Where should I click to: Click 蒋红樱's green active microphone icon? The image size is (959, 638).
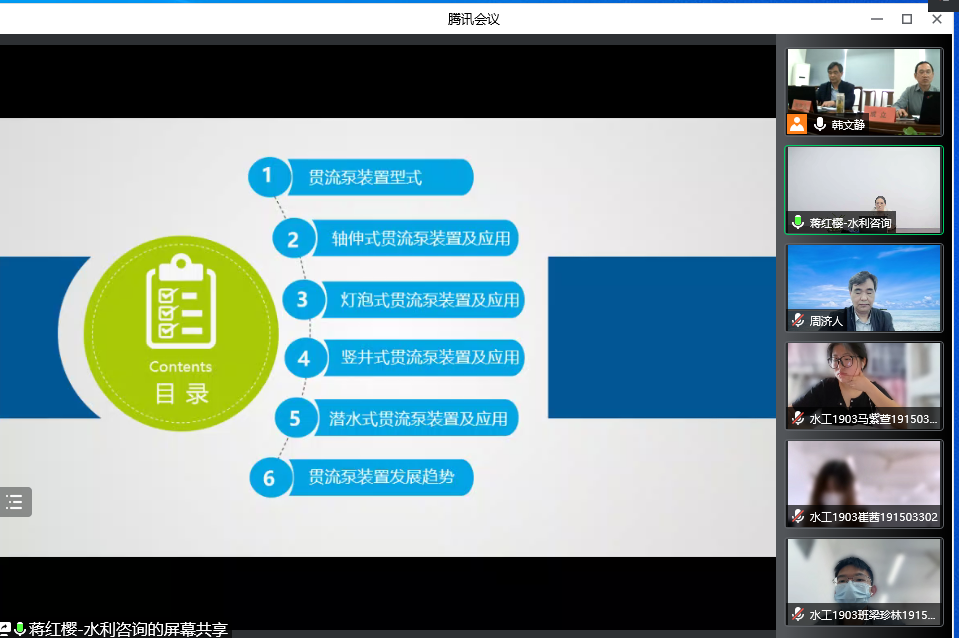798,222
